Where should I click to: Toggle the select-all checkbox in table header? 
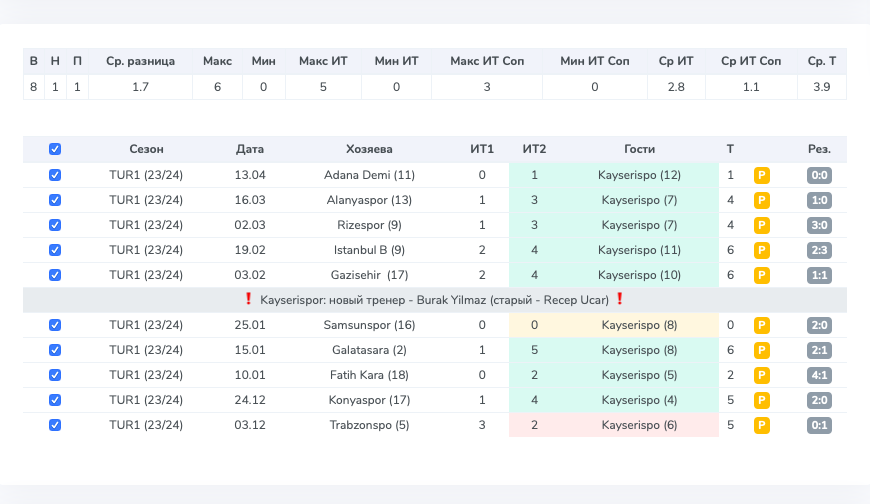coord(55,149)
